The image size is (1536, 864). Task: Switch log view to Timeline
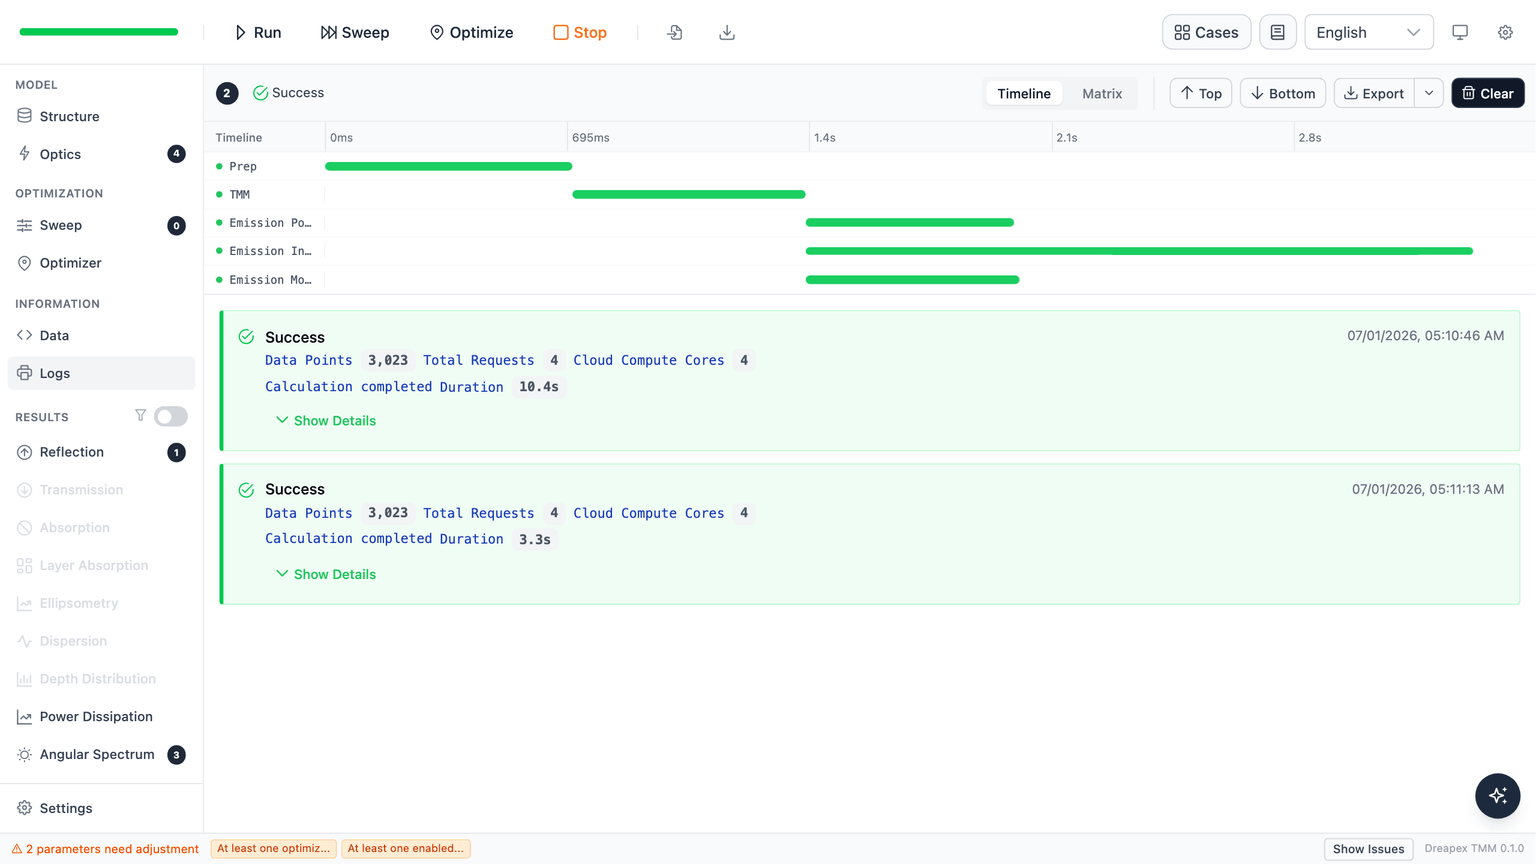(1023, 93)
